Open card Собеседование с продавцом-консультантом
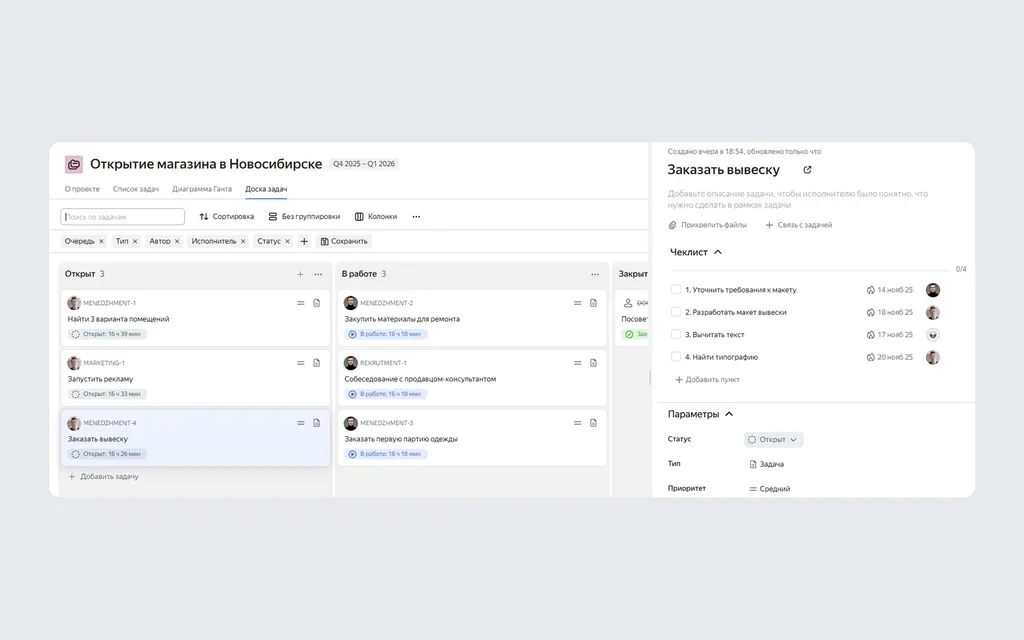This screenshot has height=640, width=1024. tap(472, 378)
